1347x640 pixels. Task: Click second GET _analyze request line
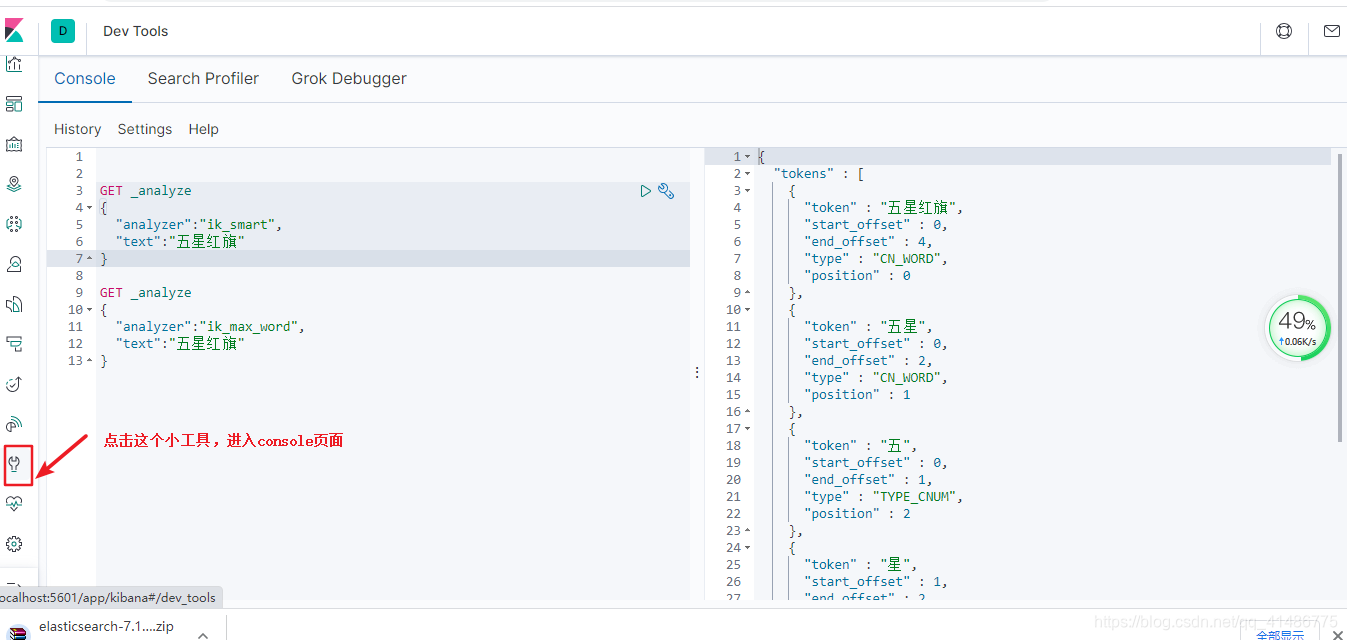145,293
